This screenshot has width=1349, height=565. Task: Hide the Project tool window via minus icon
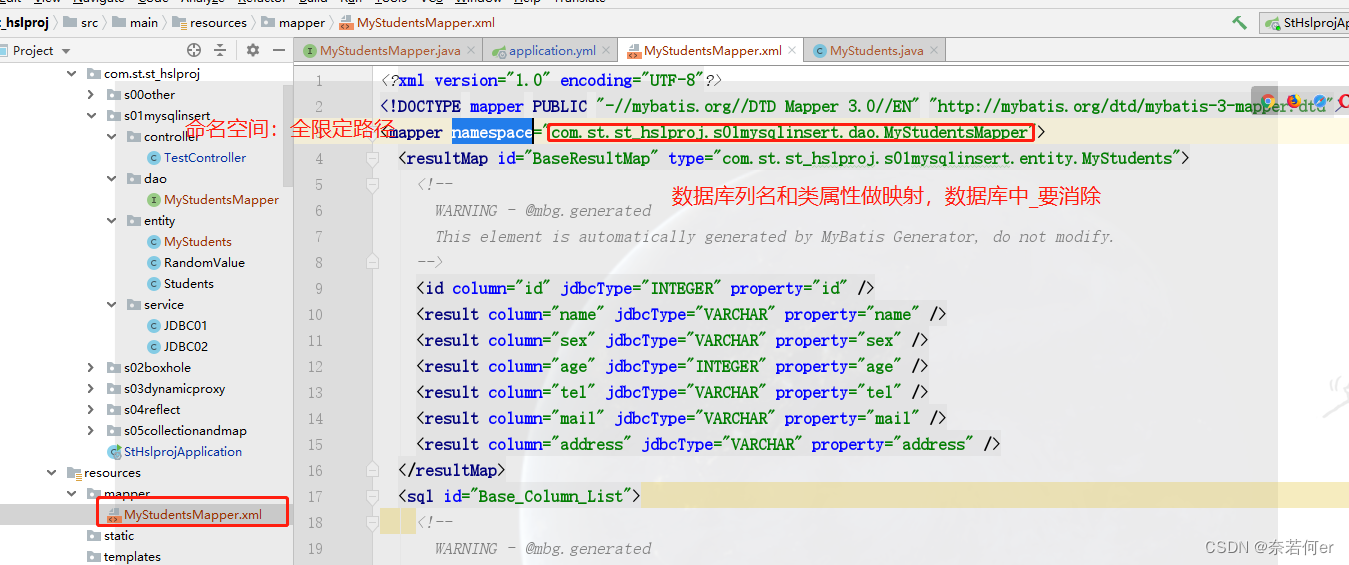point(277,50)
